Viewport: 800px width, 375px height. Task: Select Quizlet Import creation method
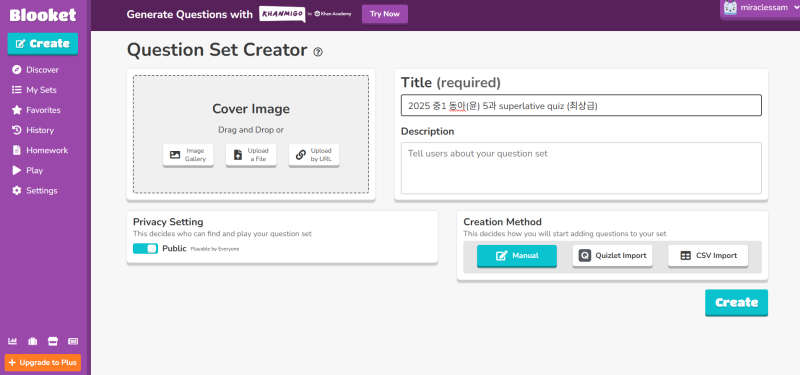612,256
